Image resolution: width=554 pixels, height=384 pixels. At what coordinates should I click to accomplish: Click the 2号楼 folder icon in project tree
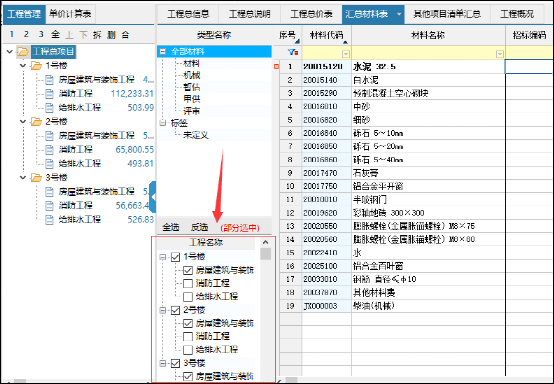[36, 122]
